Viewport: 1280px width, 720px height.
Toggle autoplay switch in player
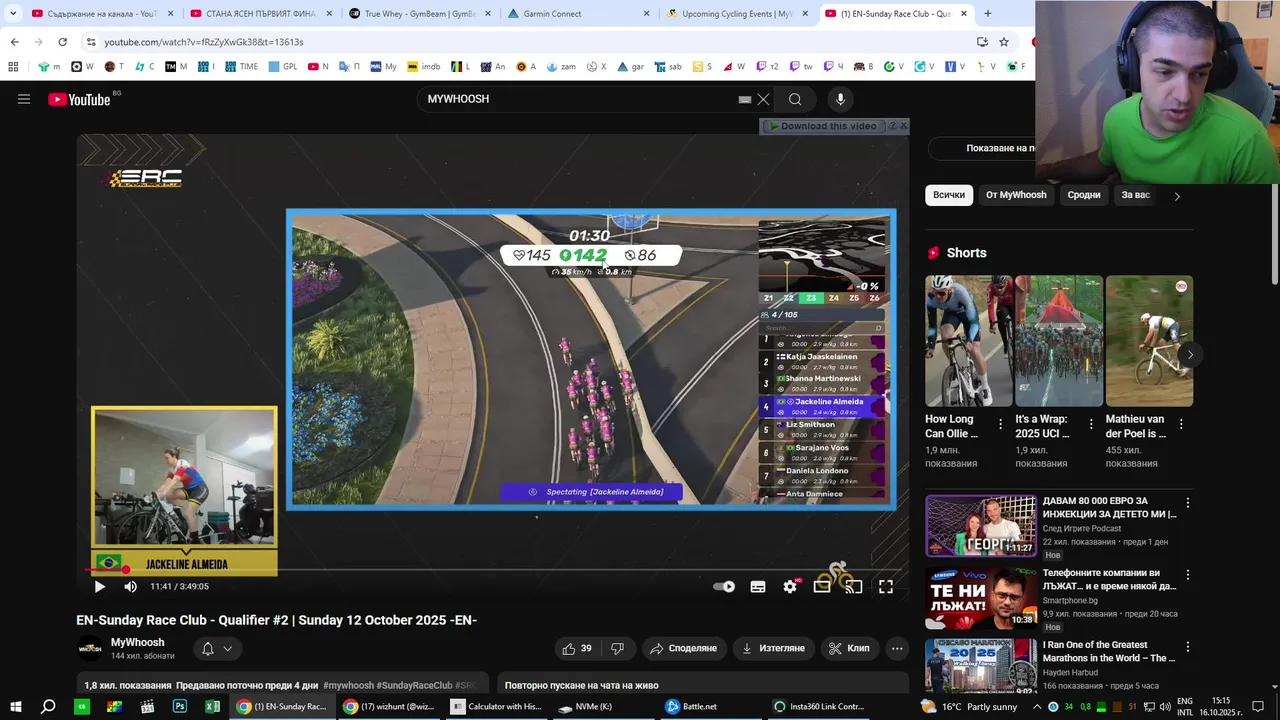724,587
